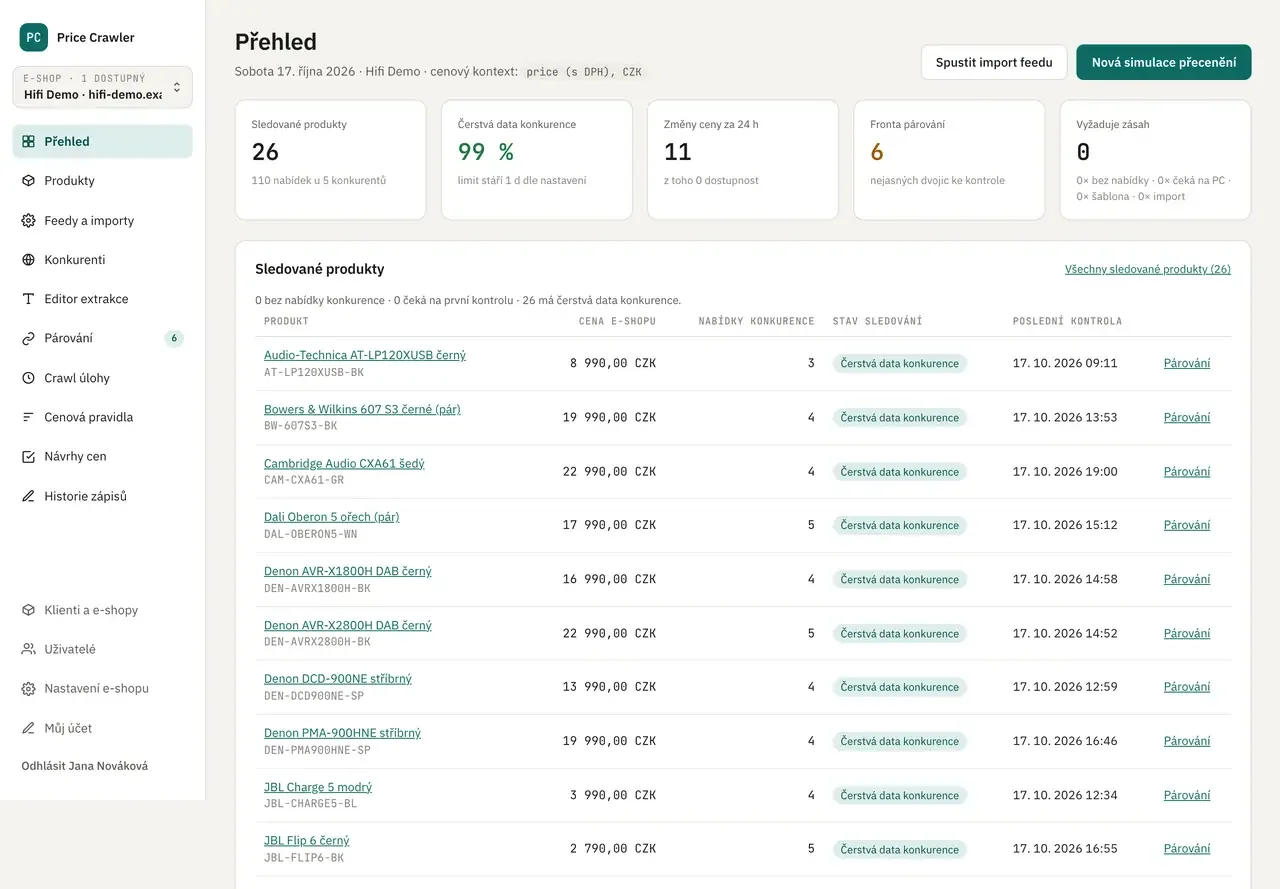Open the Hifi Demo e-shop switcher dropdown
The height and width of the screenshot is (889, 1280).
102,87
